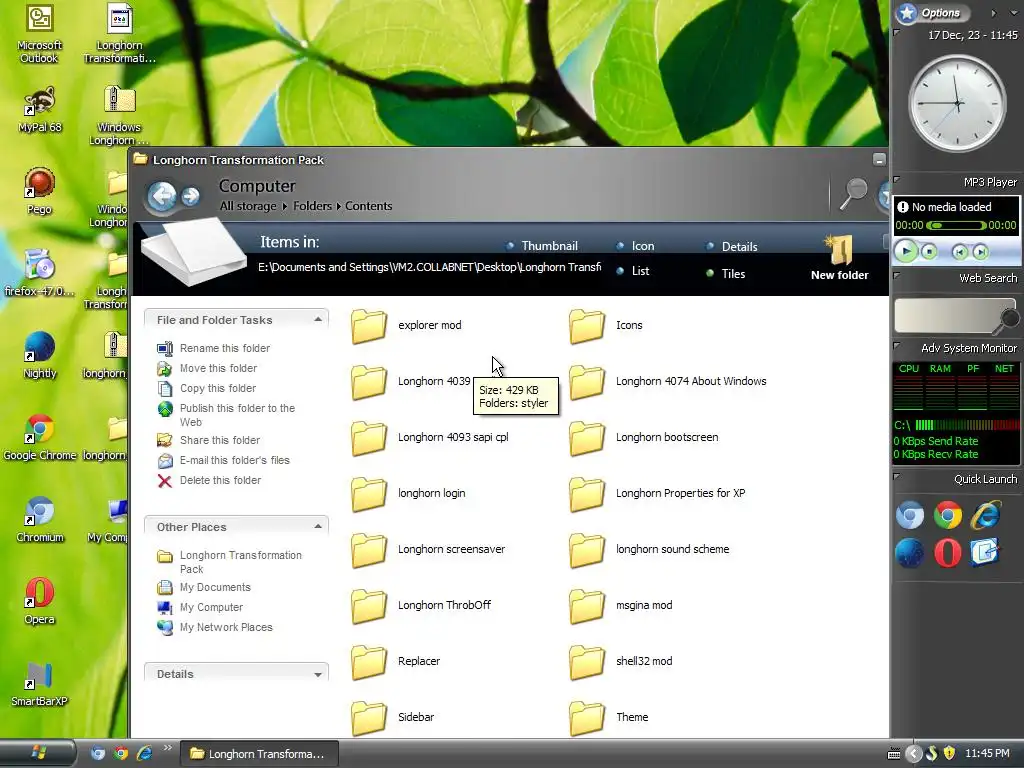This screenshot has height=768, width=1024.
Task: Open the Longhorn 4093 sapi cpl folder
Action: 430,438
